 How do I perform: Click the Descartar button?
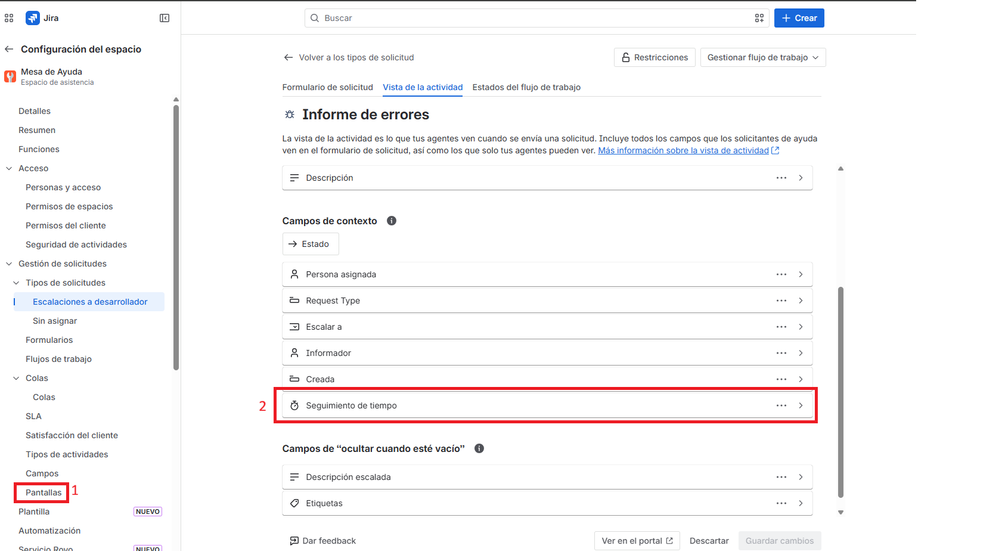coord(709,541)
